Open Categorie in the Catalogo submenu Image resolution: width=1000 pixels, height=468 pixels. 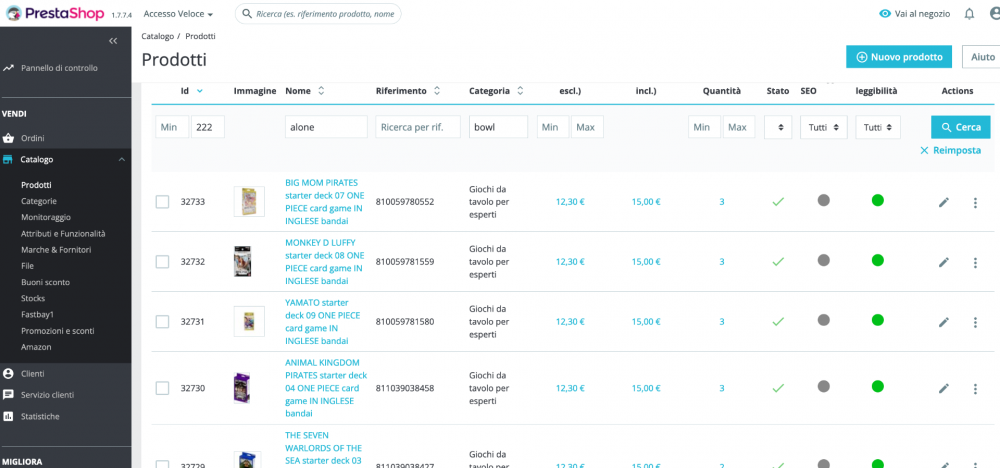click(x=39, y=201)
